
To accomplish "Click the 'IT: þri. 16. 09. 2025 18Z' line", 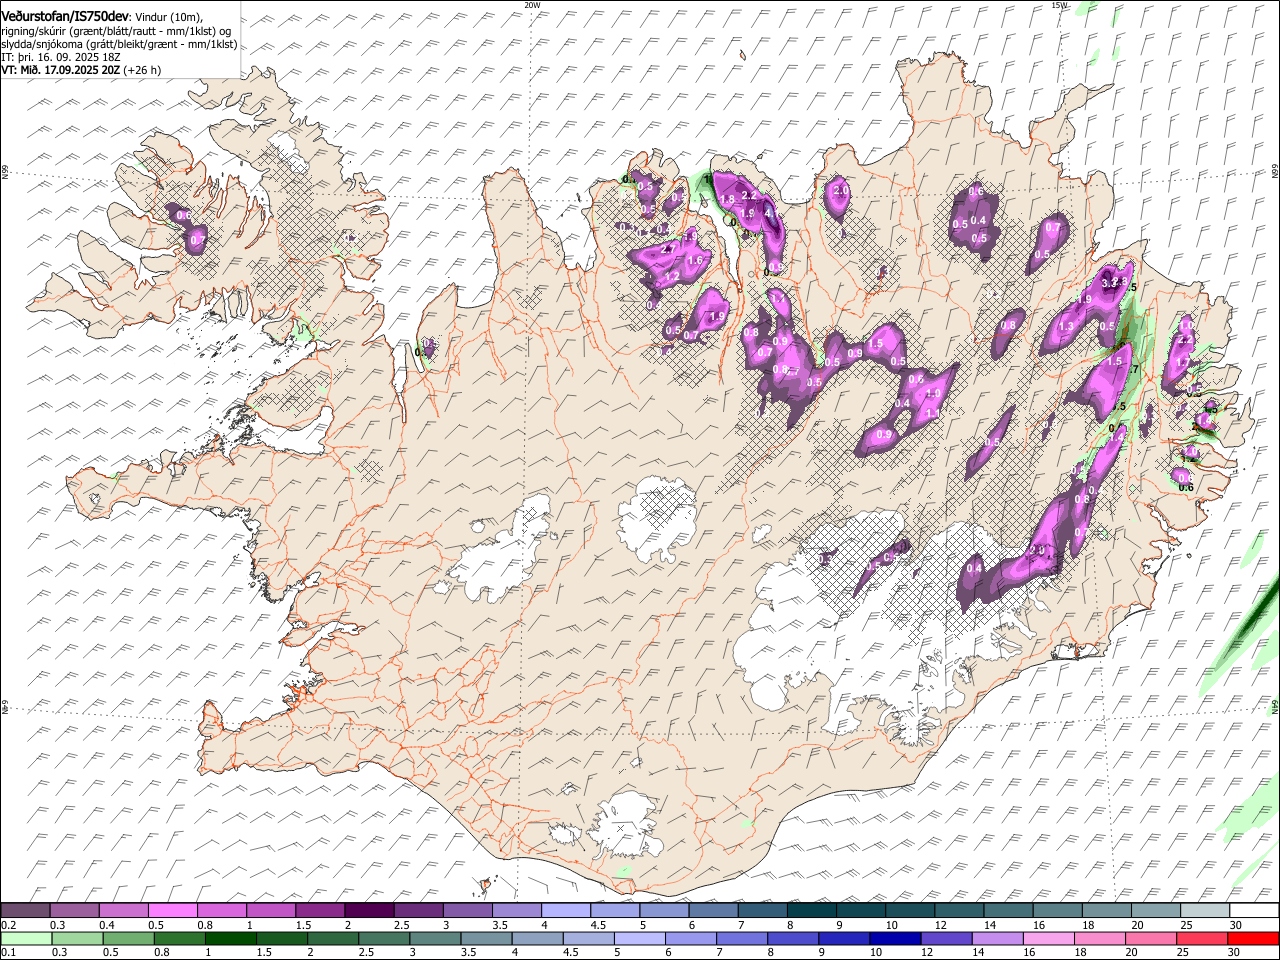I will [61, 57].
